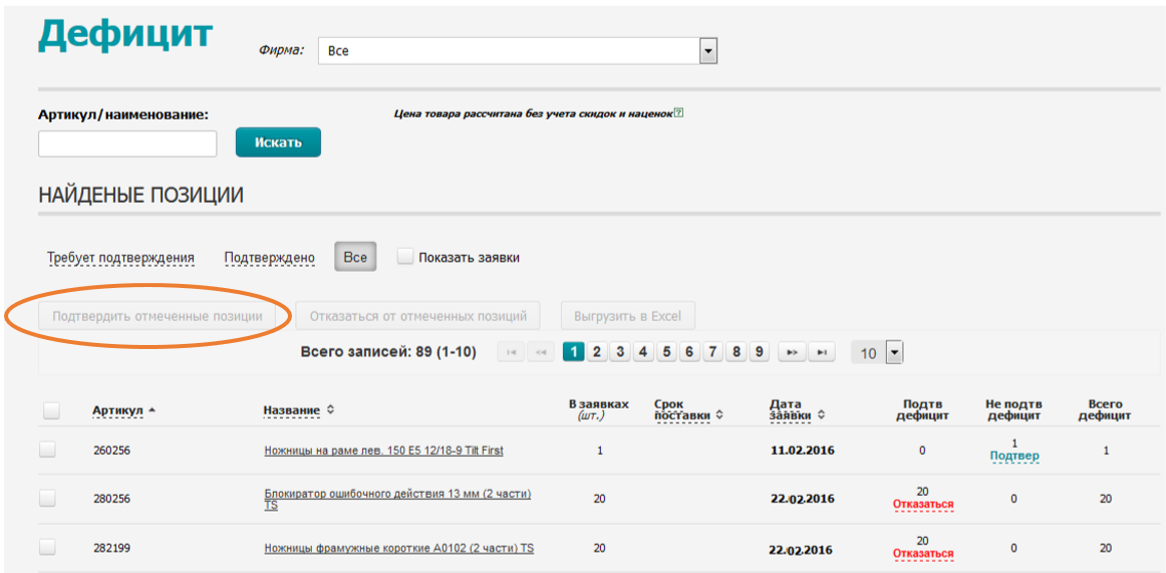The width and height of the screenshot is (1166, 573).
Task: Click the price help question icon
Action: (x=678, y=114)
